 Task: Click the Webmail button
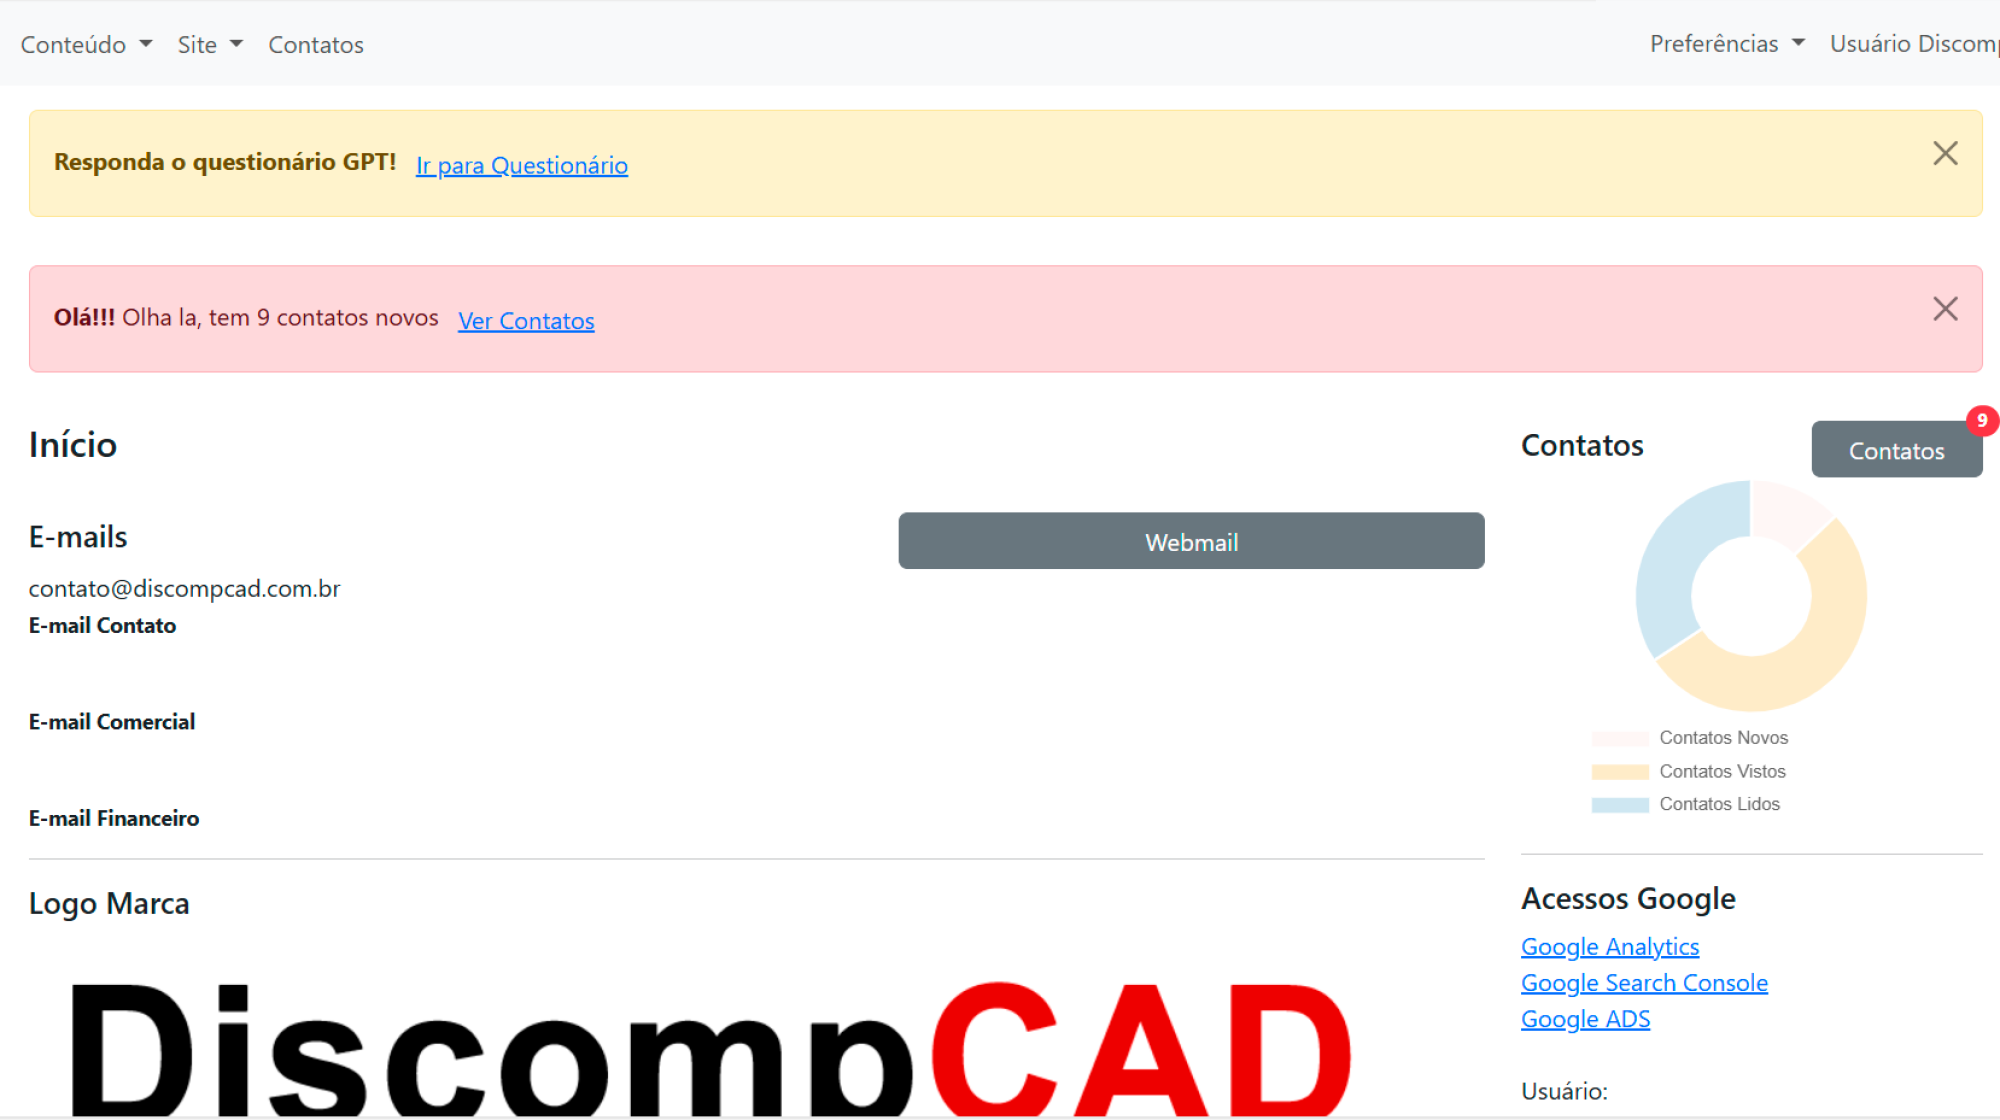(1191, 540)
